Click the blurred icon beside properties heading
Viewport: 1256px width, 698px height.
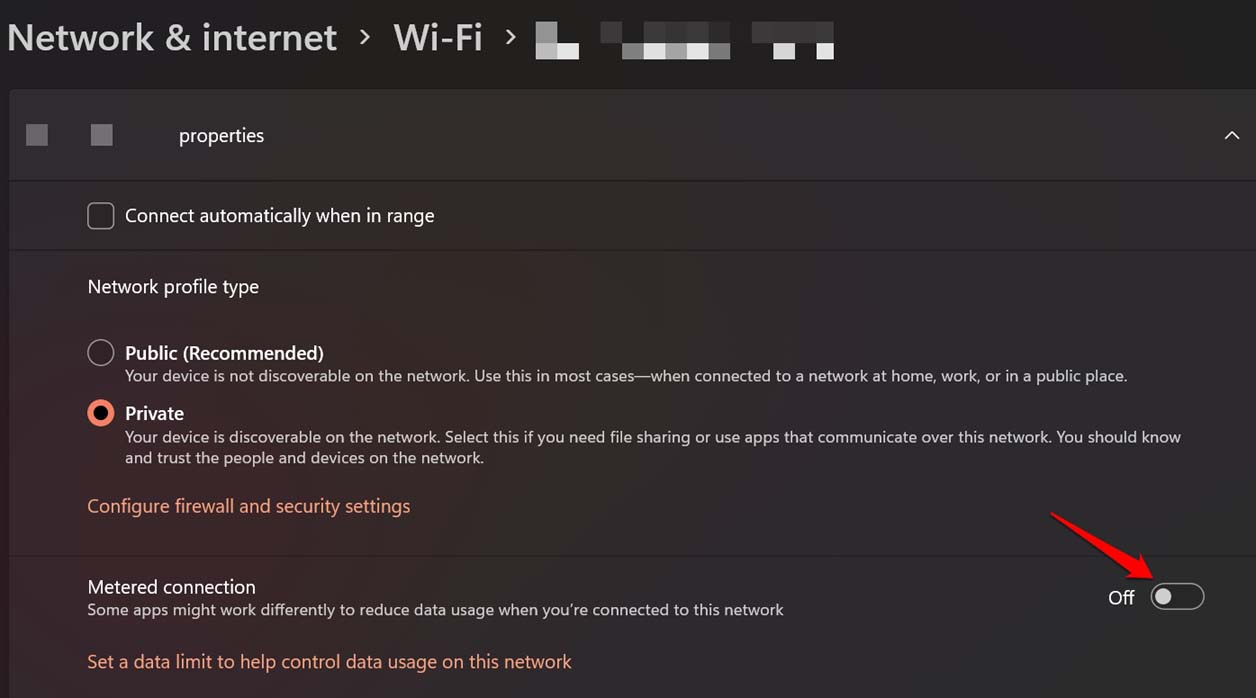point(37,135)
